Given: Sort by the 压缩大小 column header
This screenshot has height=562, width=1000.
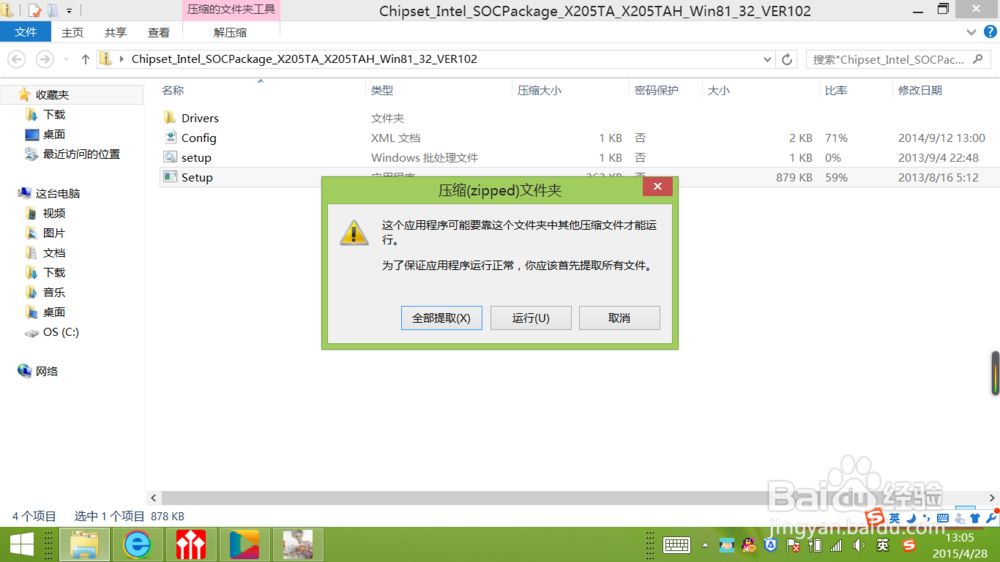Looking at the screenshot, I should (x=539, y=91).
